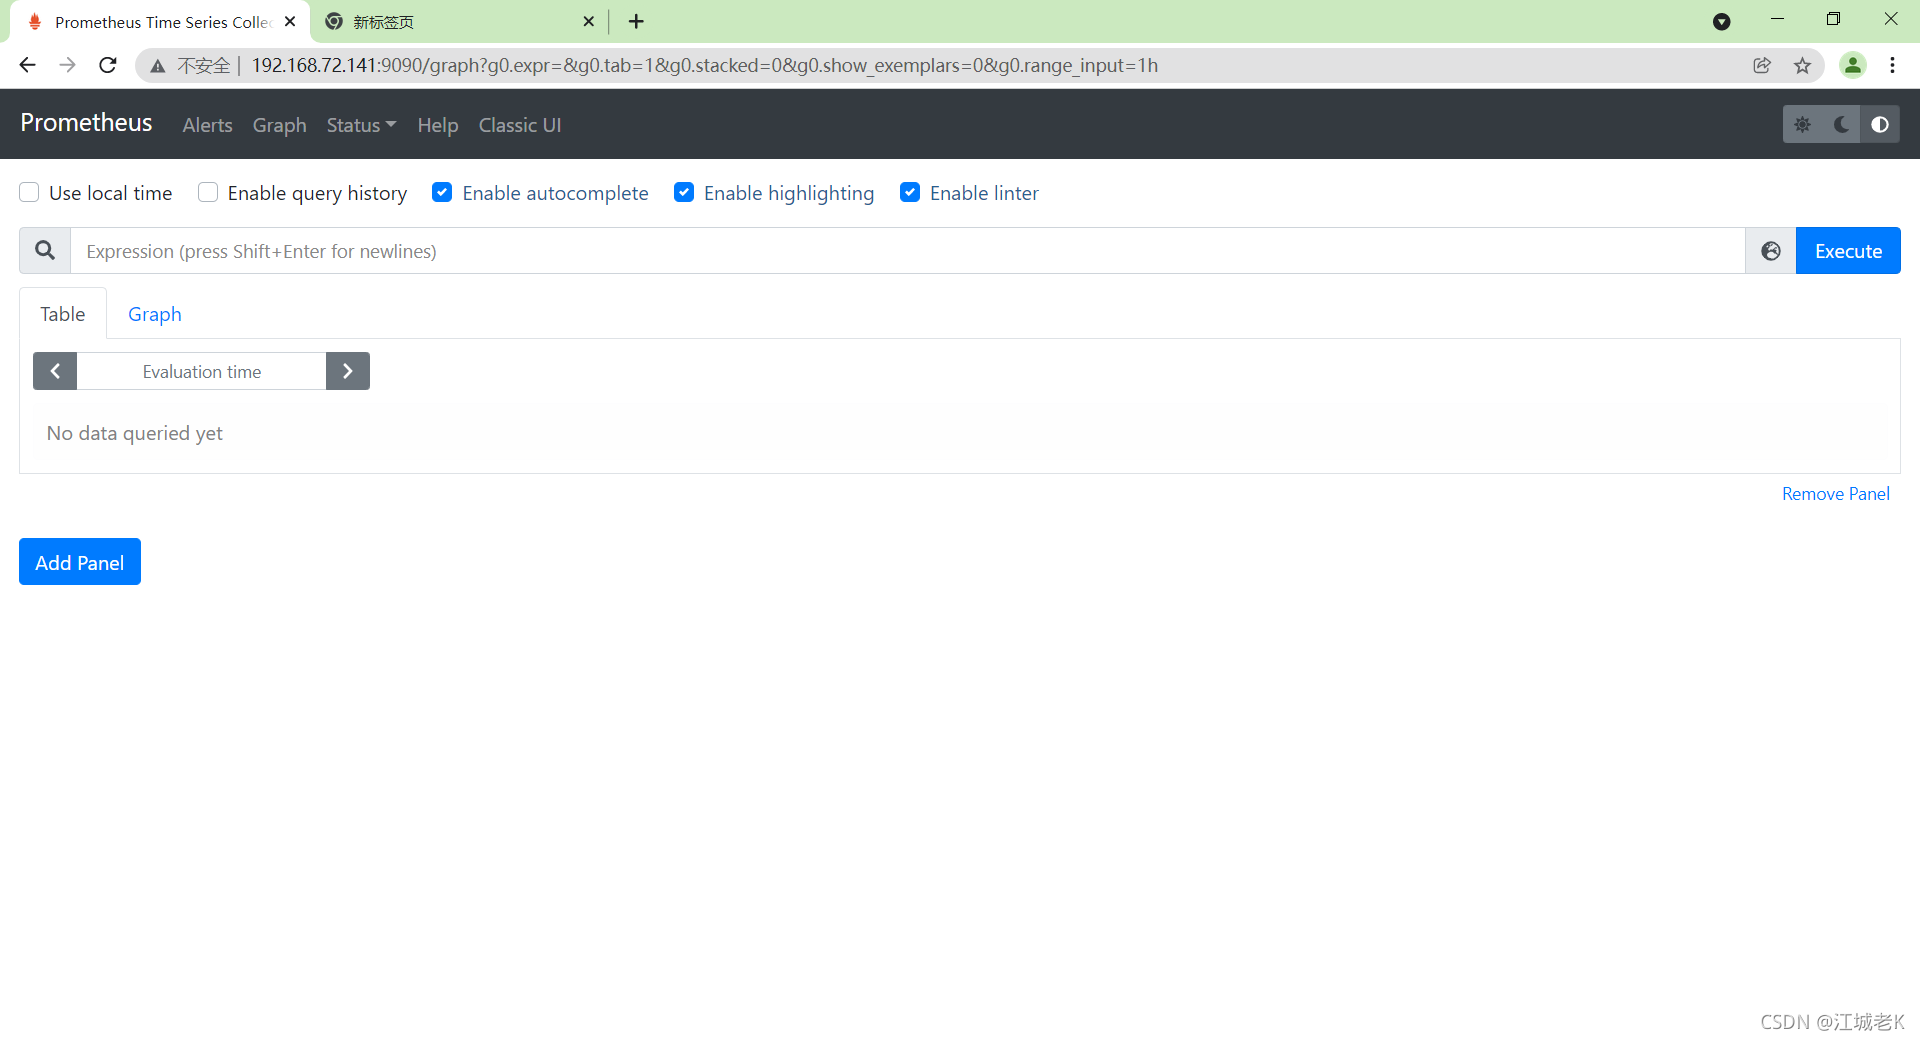Image resolution: width=1920 pixels, height=1040 pixels.
Task: Open the Help nav link
Action: click(437, 125)
